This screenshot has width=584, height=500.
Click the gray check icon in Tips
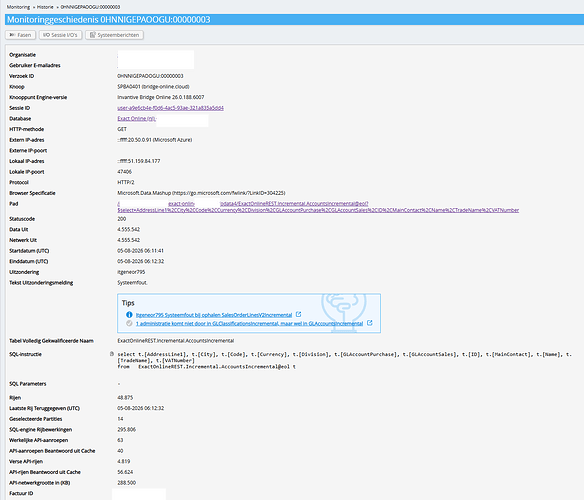pos(129,323)
